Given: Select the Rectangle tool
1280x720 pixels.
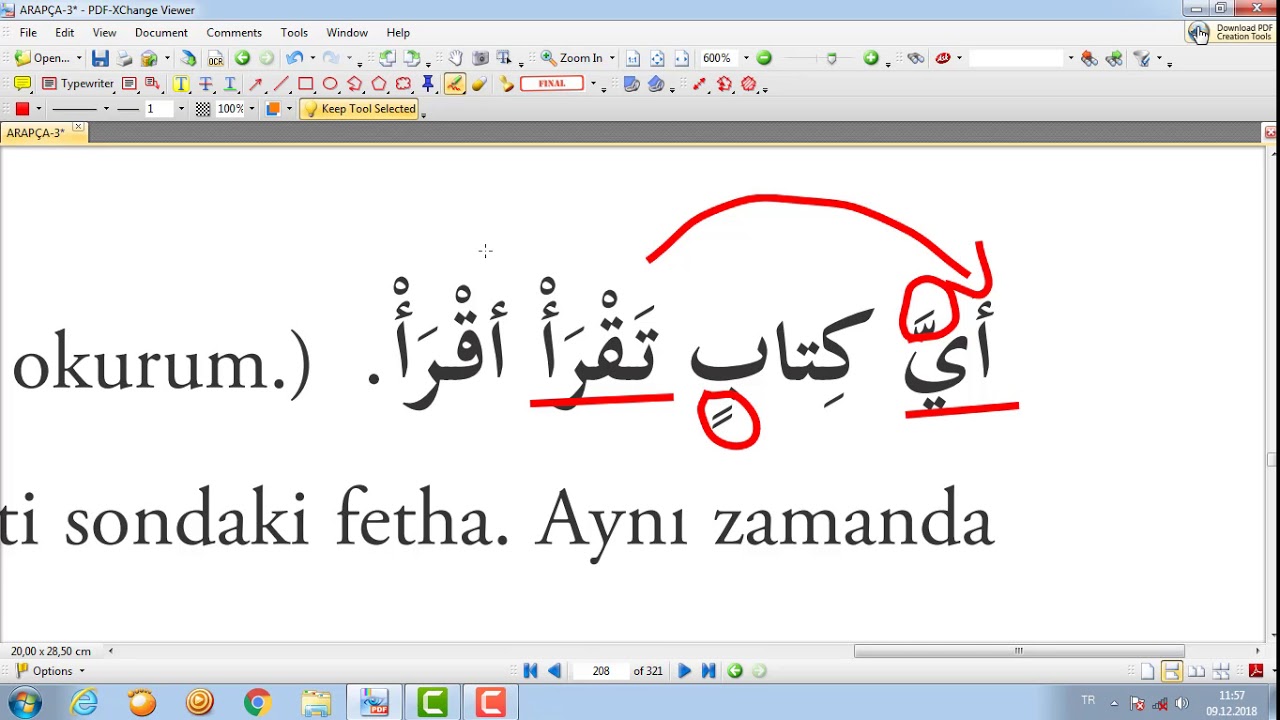Looking at the screenshot, I should (305, 84).
